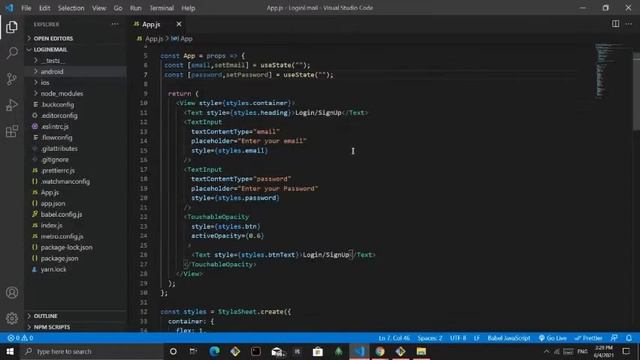Open notifications bell in status bar

click(x=629, y=338)
